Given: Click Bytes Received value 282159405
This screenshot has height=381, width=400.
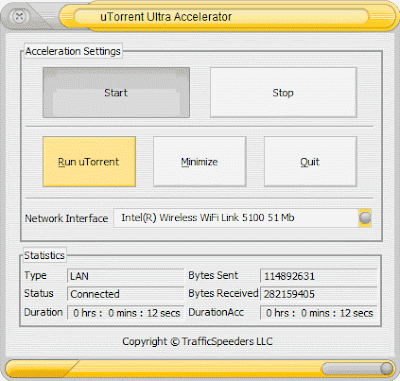Looking at the screenshot, I should pos(318,294).
